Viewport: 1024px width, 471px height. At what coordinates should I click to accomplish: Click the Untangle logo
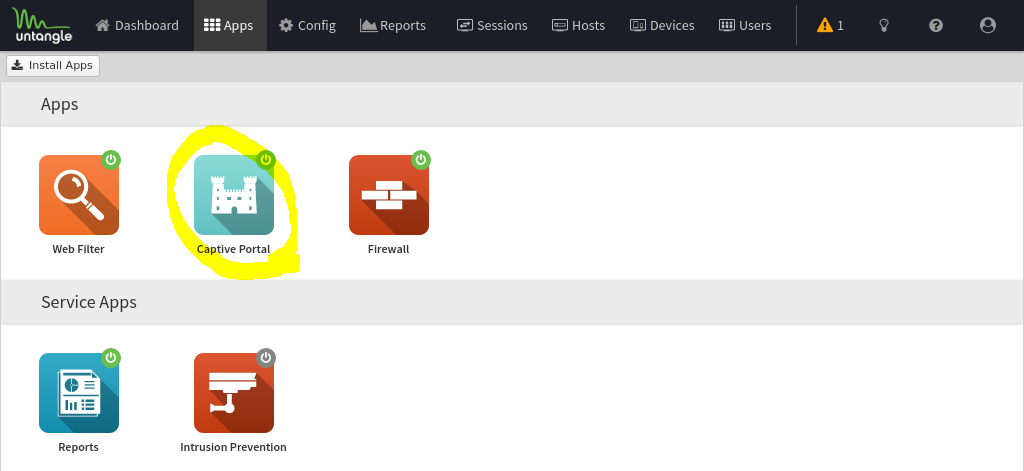(42, 25)
